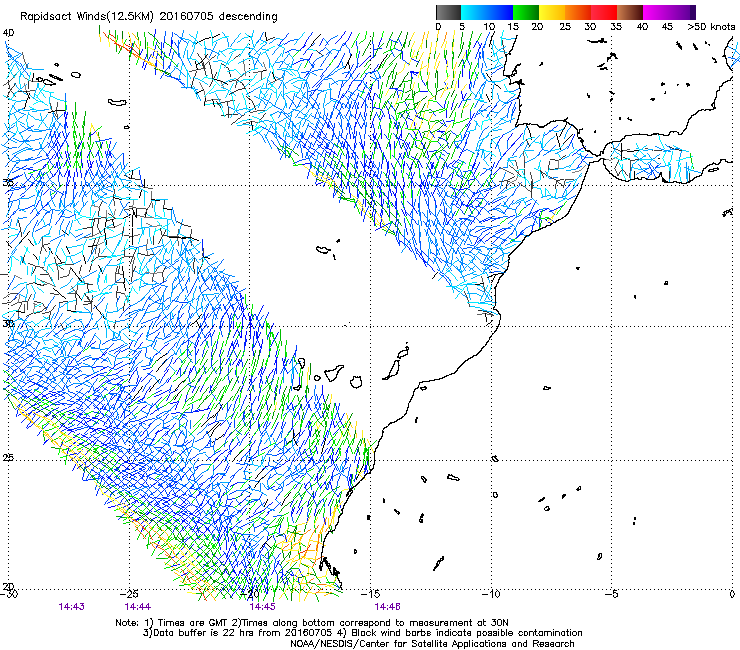Click the purple time label '14:44'

click(x=138, y=607)
